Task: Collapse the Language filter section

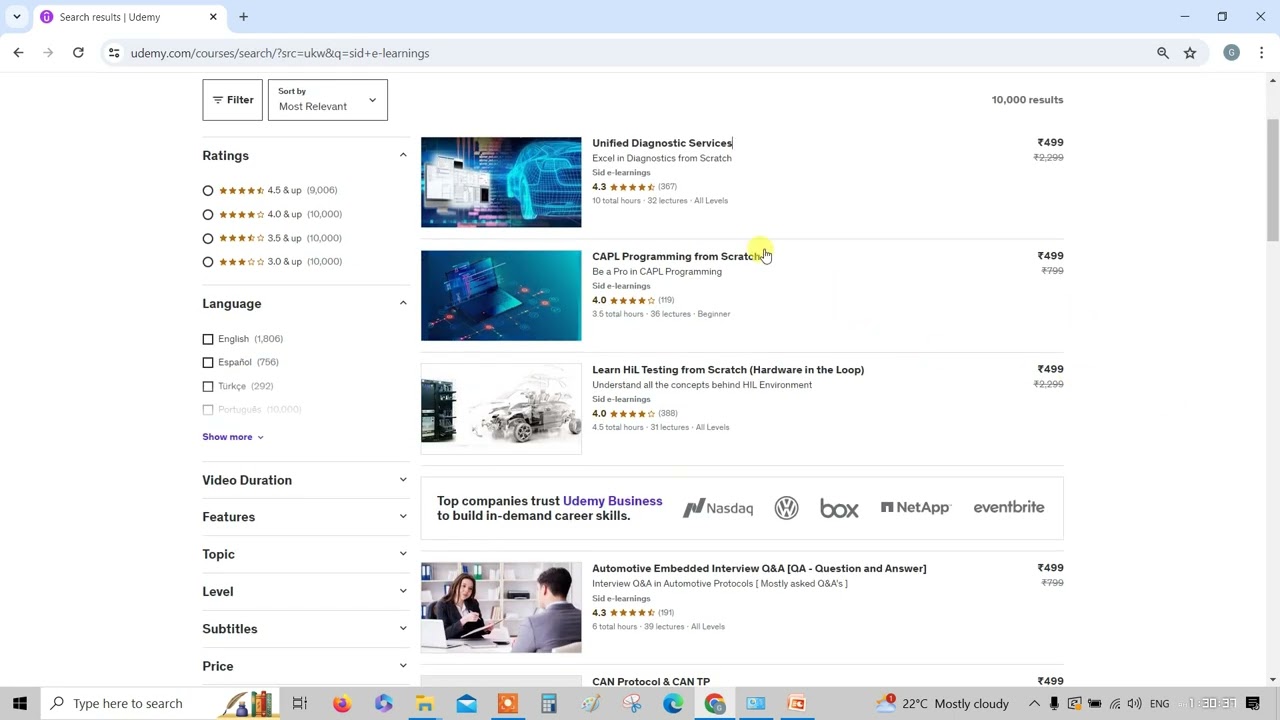Action: coord(403,303)
